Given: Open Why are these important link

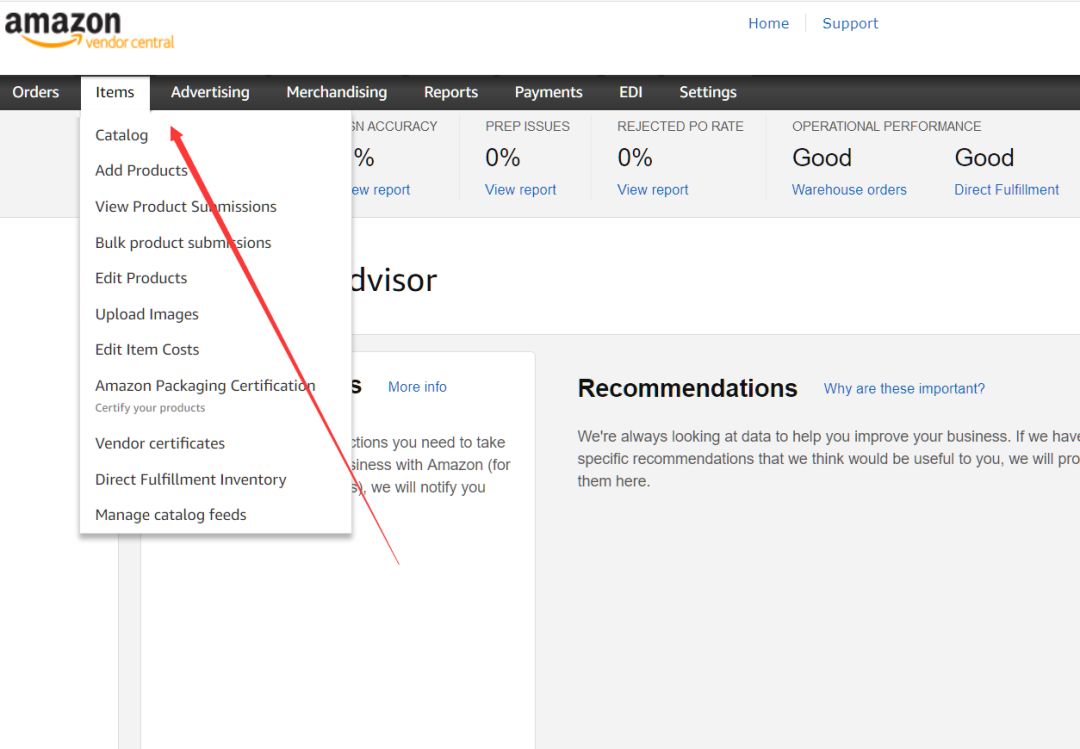Looking at the screenshot, I should tap(904, 389).
